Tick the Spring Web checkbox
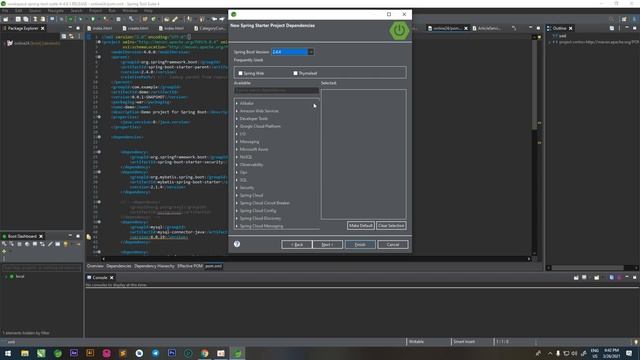This screenshot has height=360, width=640. [x=240, y=73]
